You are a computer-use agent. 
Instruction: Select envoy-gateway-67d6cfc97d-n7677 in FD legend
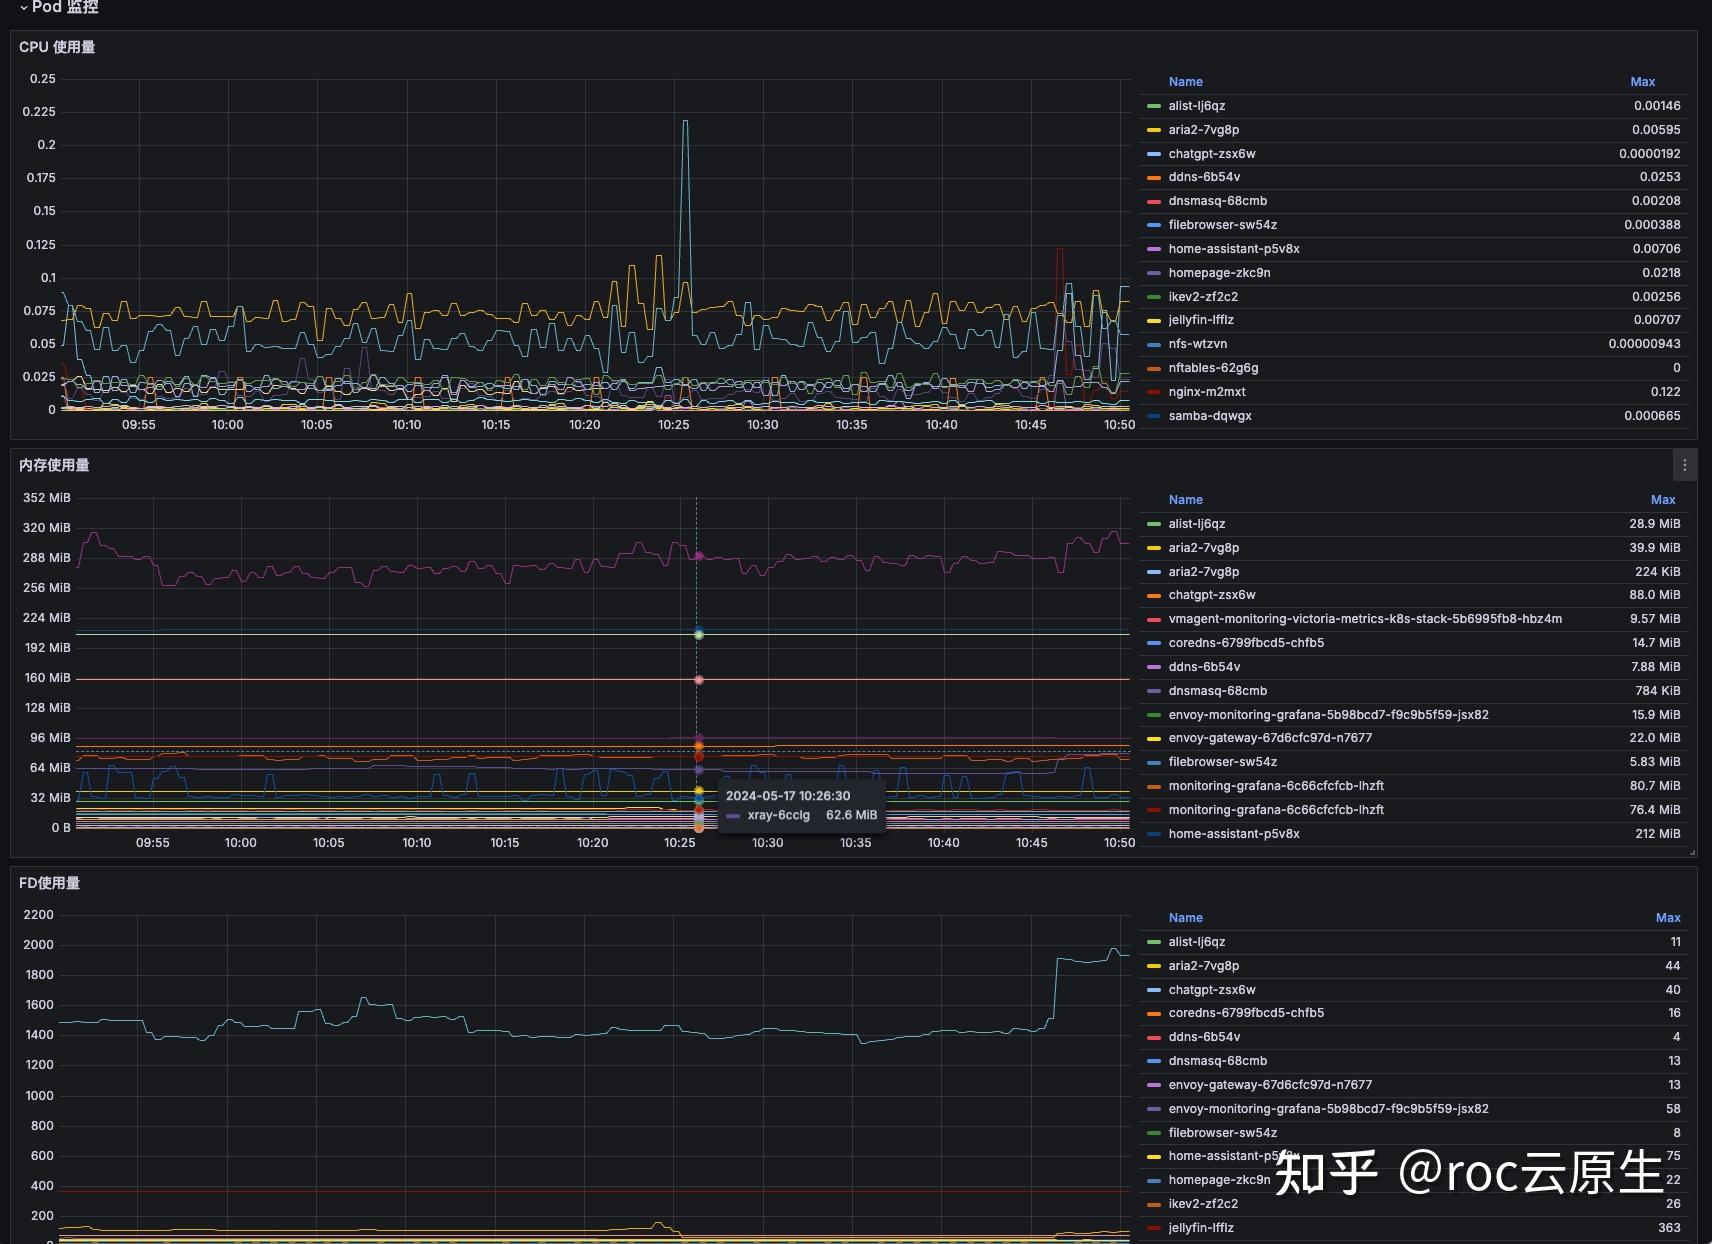click(x=1270, y=1085)
